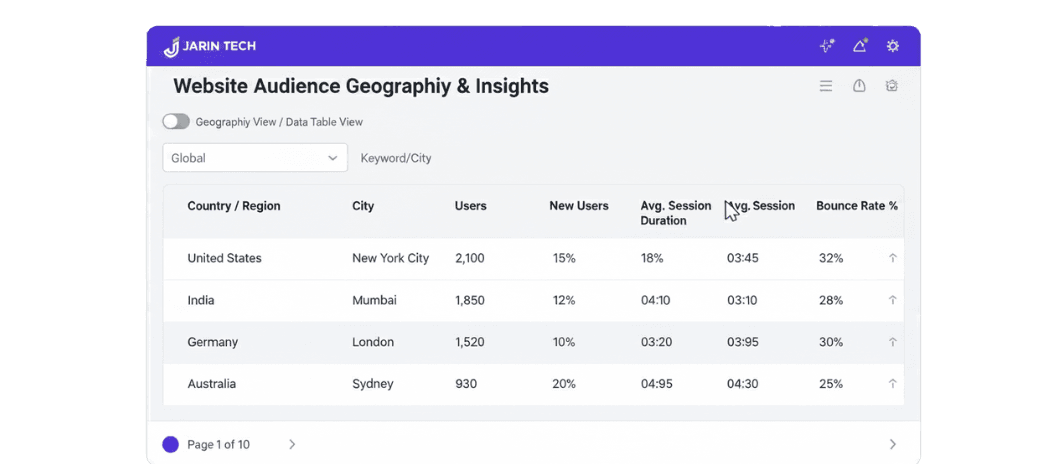Click the Jarin Tech logo
Image resolution: width=1050 pixels, height=464 pixels.
210,46
